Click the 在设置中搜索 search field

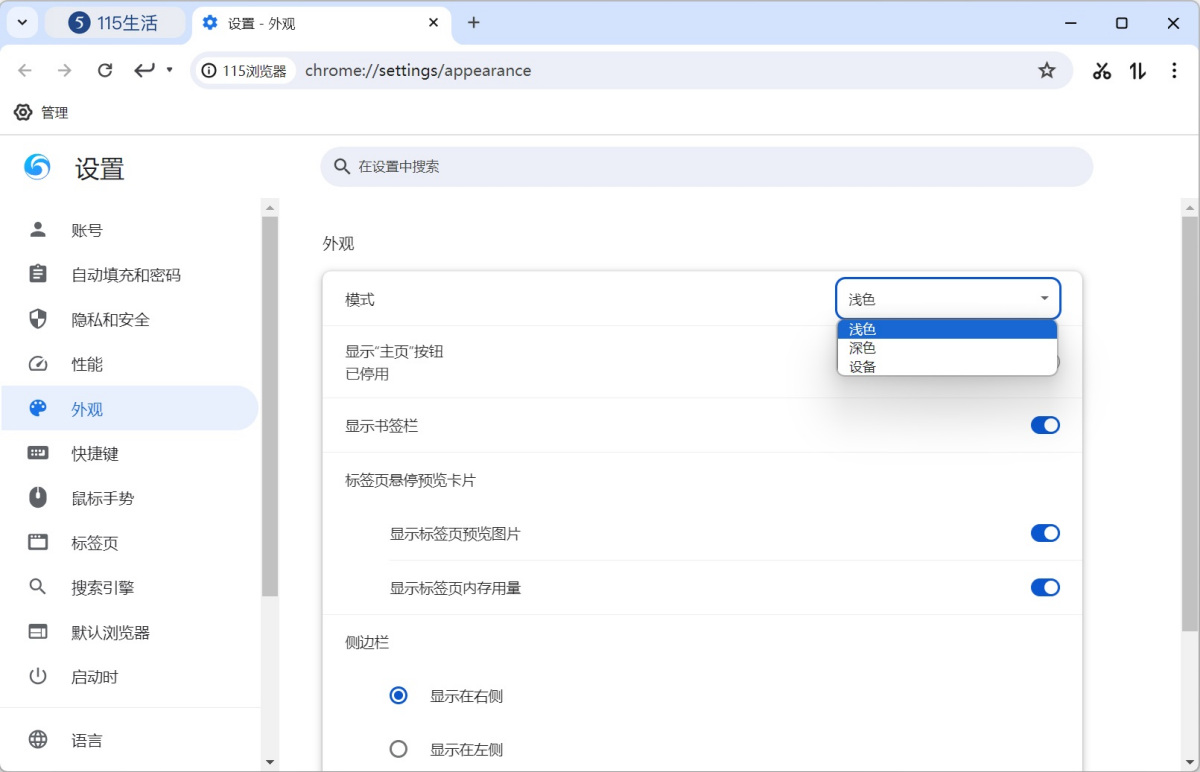coord(706,167)
